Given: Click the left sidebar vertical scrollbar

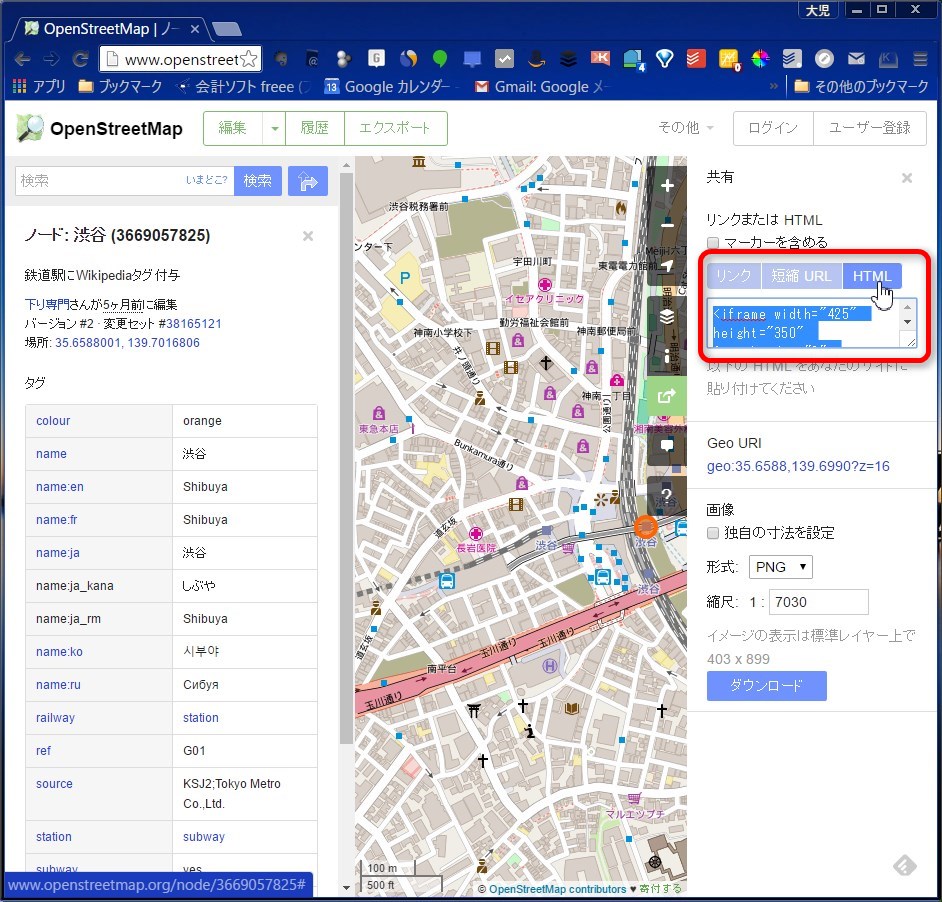Looking at the screenshot, I should coord(346,457).
